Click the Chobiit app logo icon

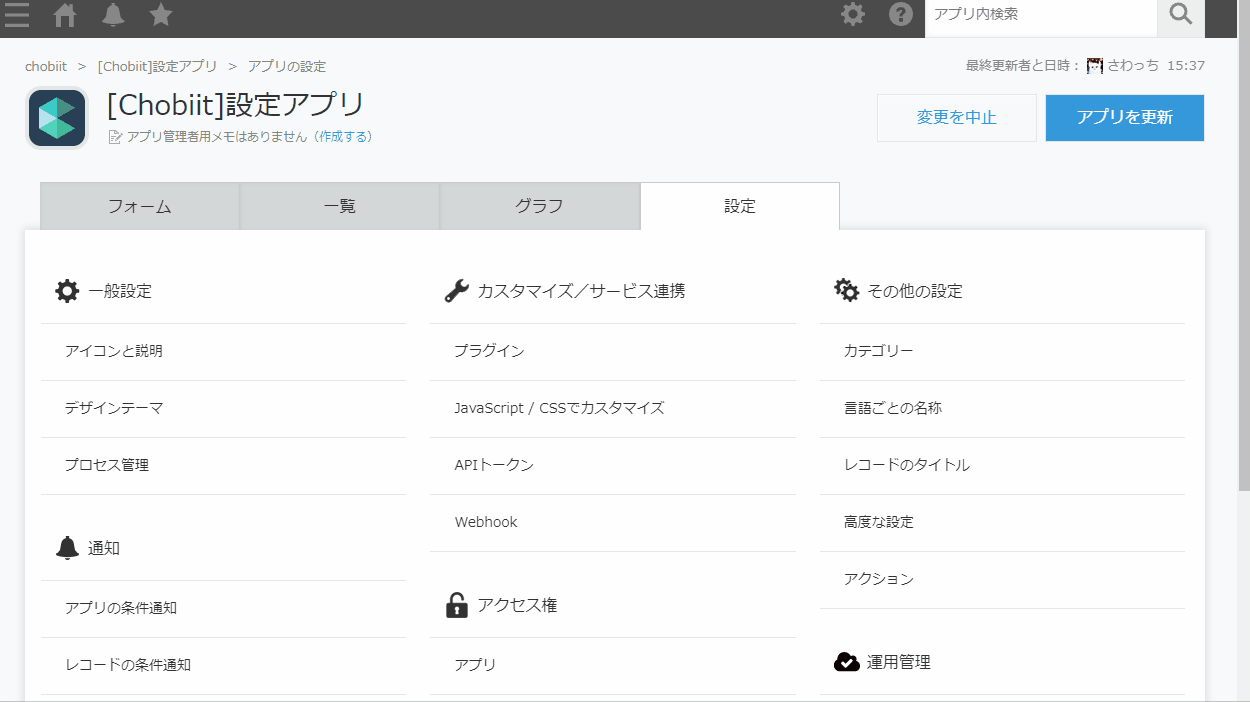[57, 118]
